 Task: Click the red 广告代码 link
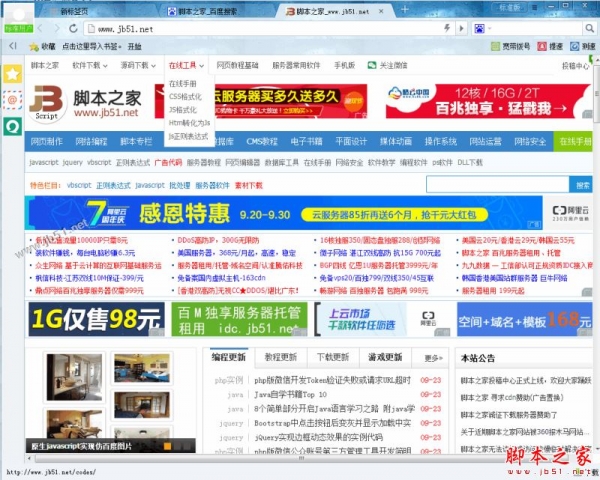(168, 162)
